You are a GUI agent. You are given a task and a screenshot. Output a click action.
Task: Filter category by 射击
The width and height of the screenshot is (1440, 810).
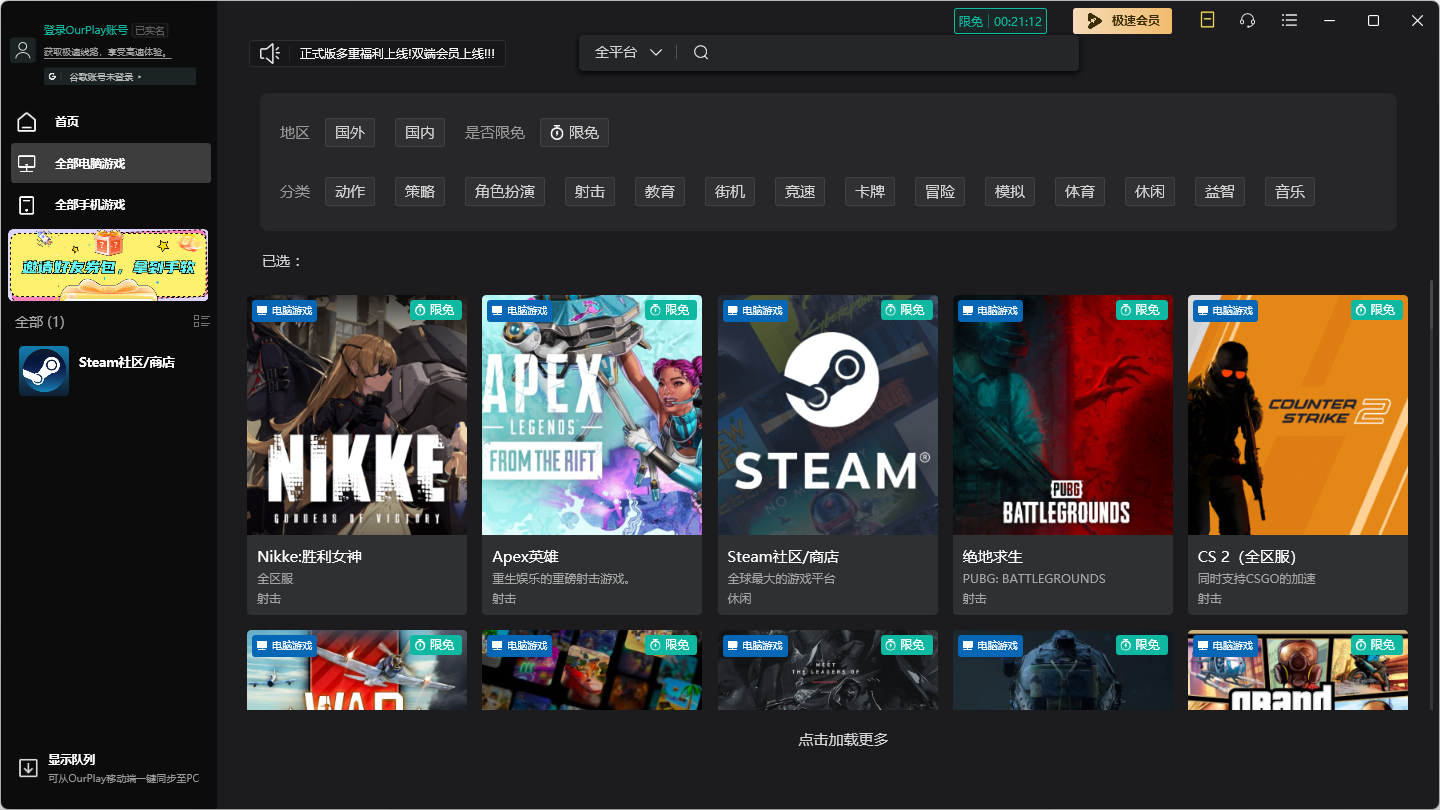click(590, 192)
